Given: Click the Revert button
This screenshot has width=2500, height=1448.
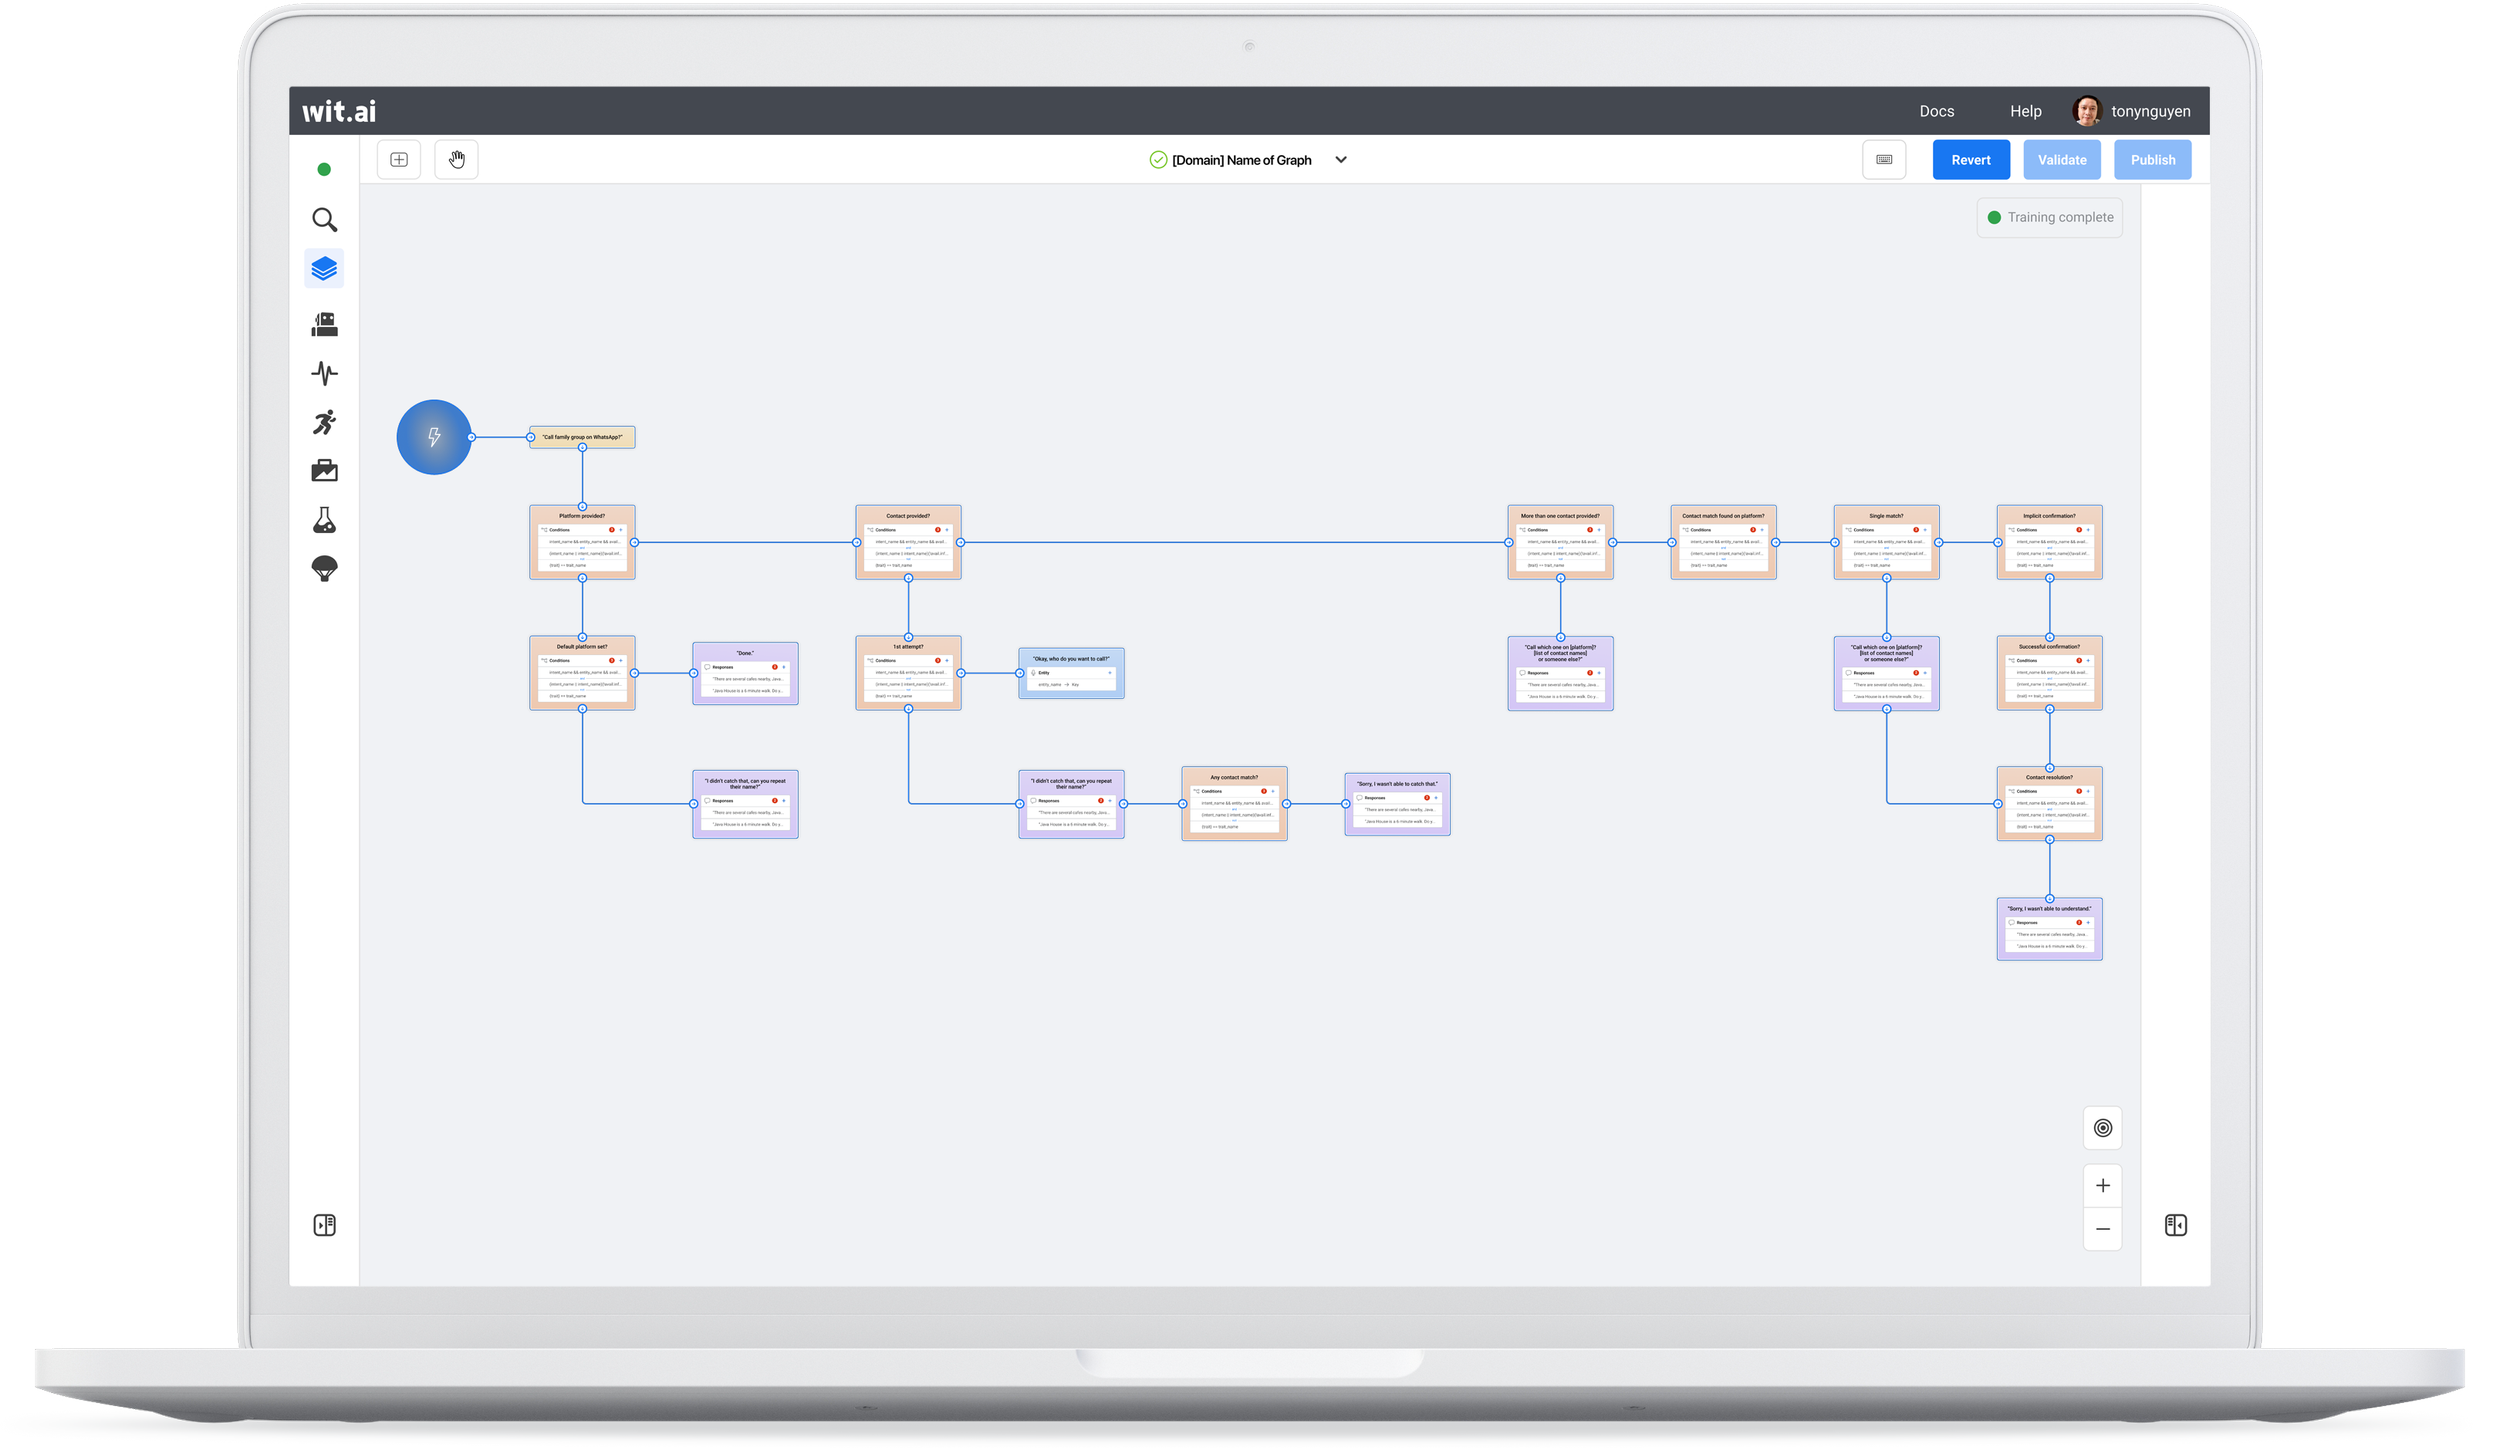Looking at the screenshot, I should pos(1970,160).
